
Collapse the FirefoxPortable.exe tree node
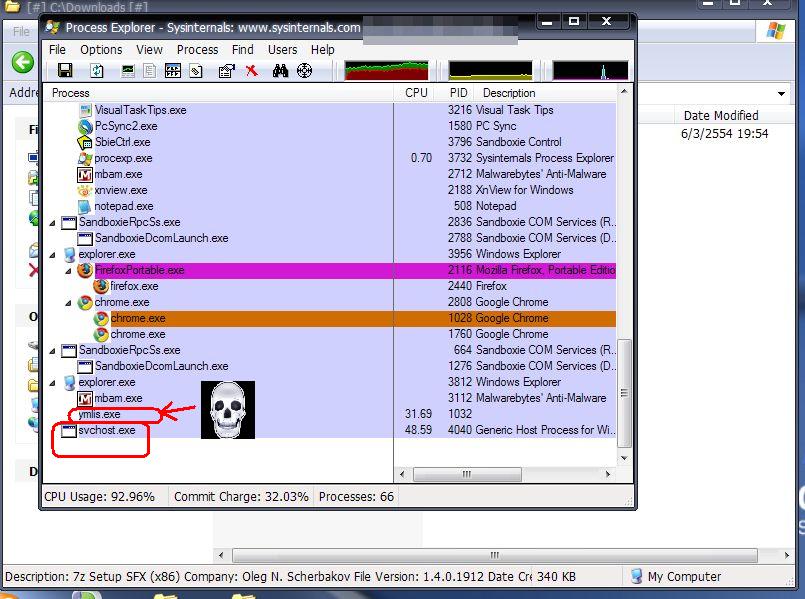point(68,270)
